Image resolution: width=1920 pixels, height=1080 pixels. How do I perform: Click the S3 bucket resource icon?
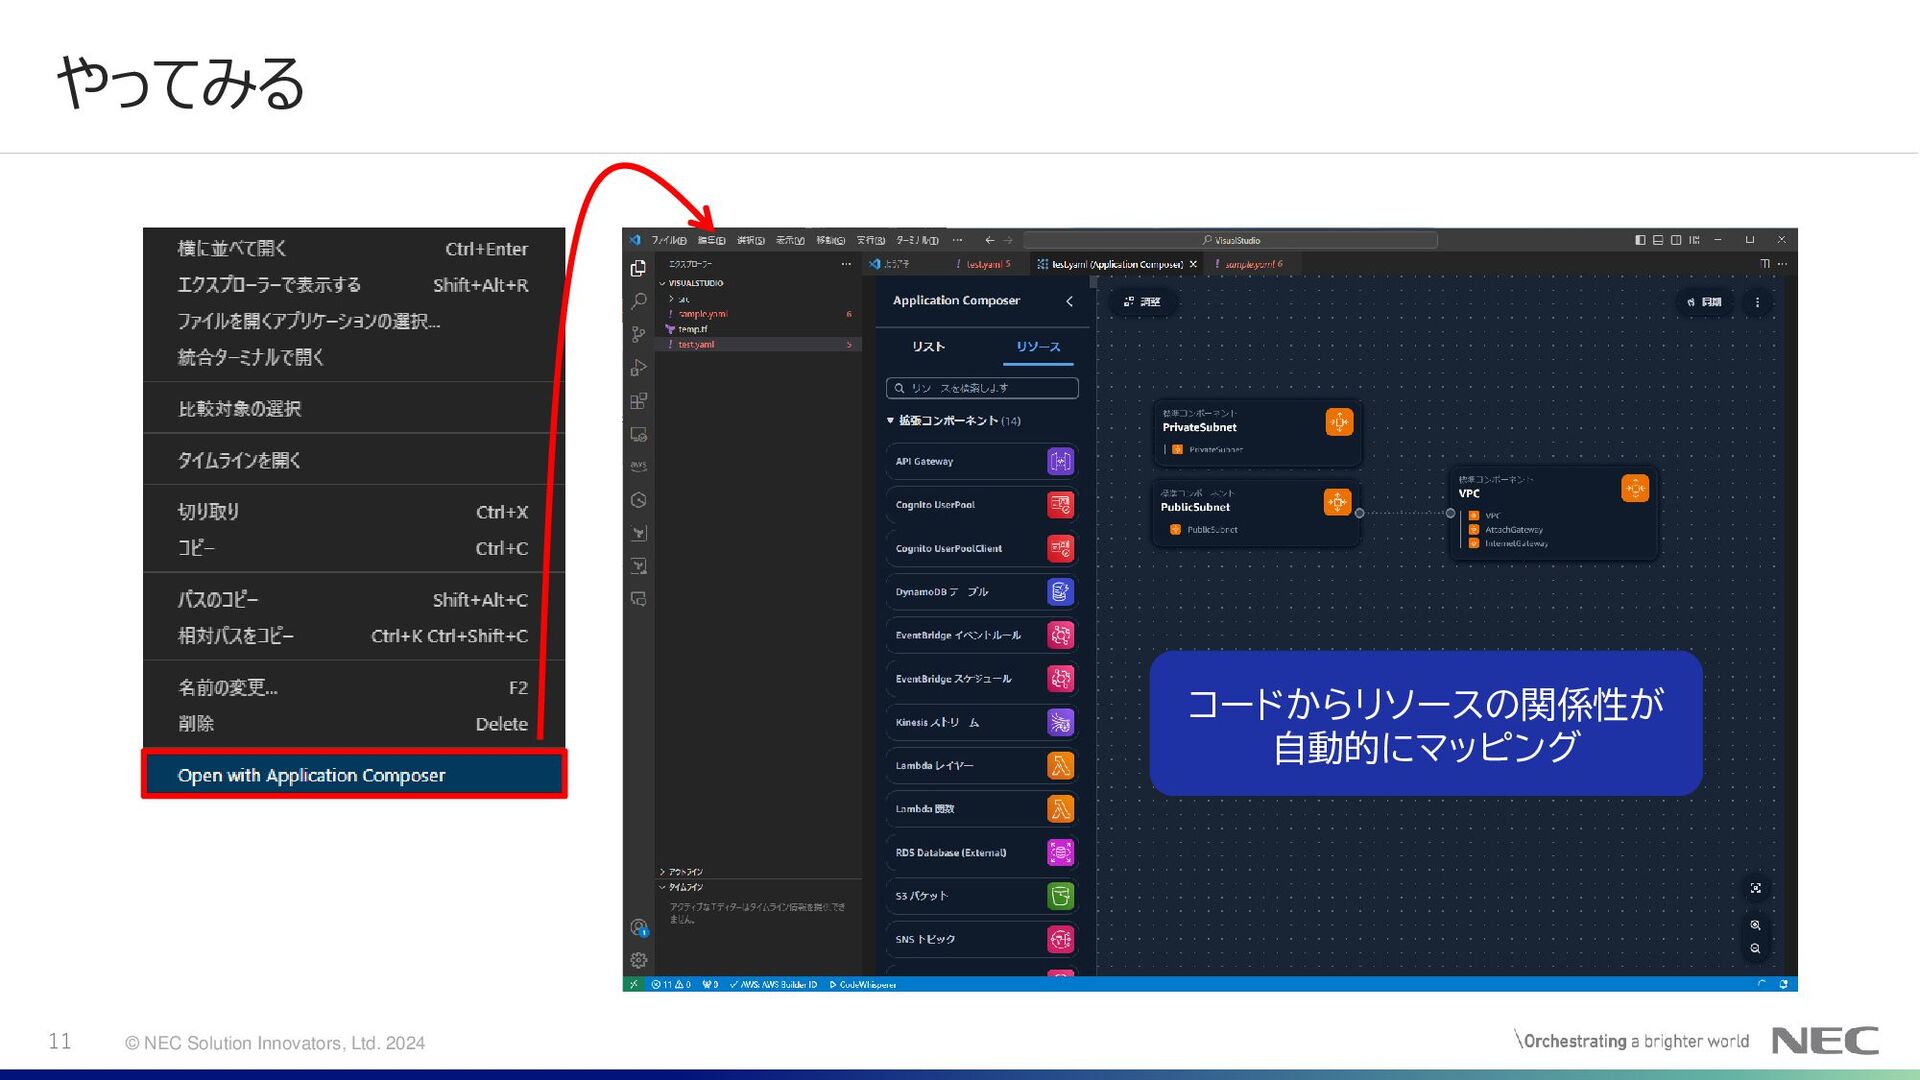click(1060, 896)
